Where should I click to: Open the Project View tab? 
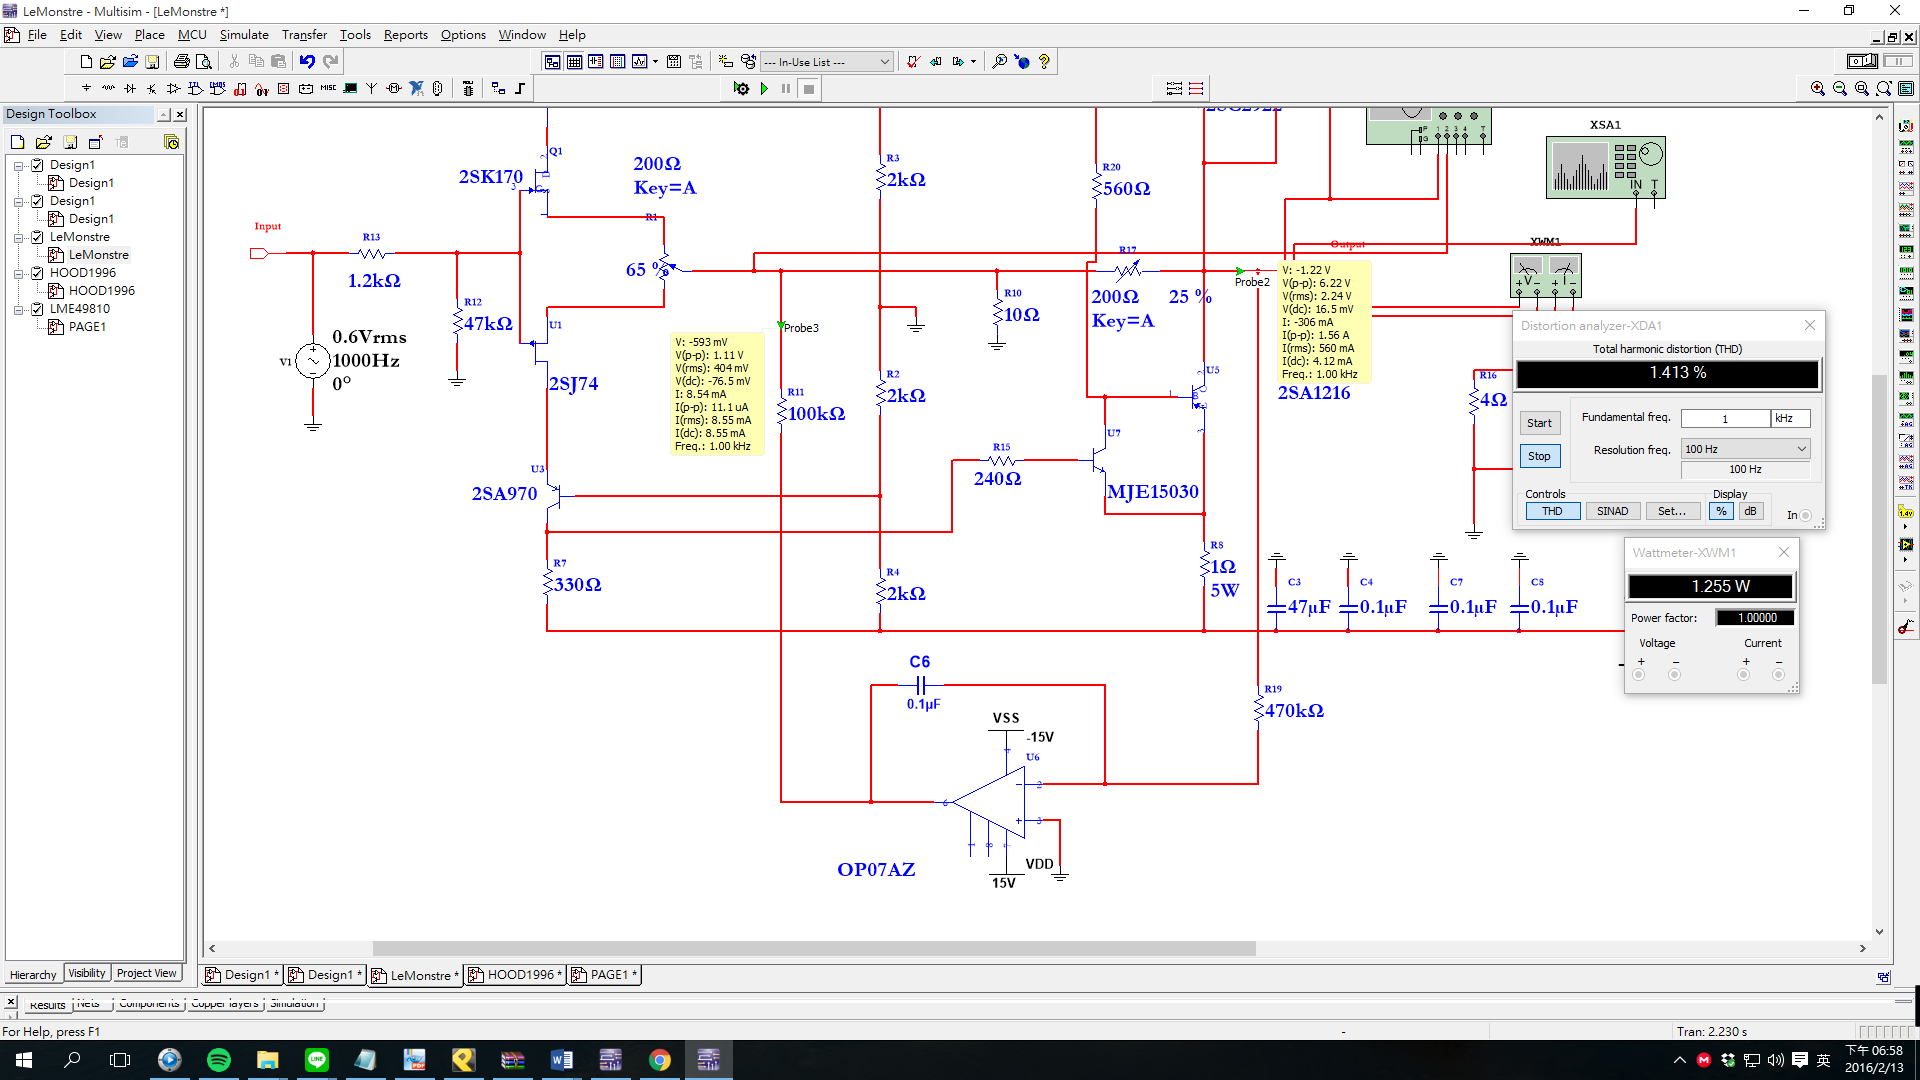(146, 974)
